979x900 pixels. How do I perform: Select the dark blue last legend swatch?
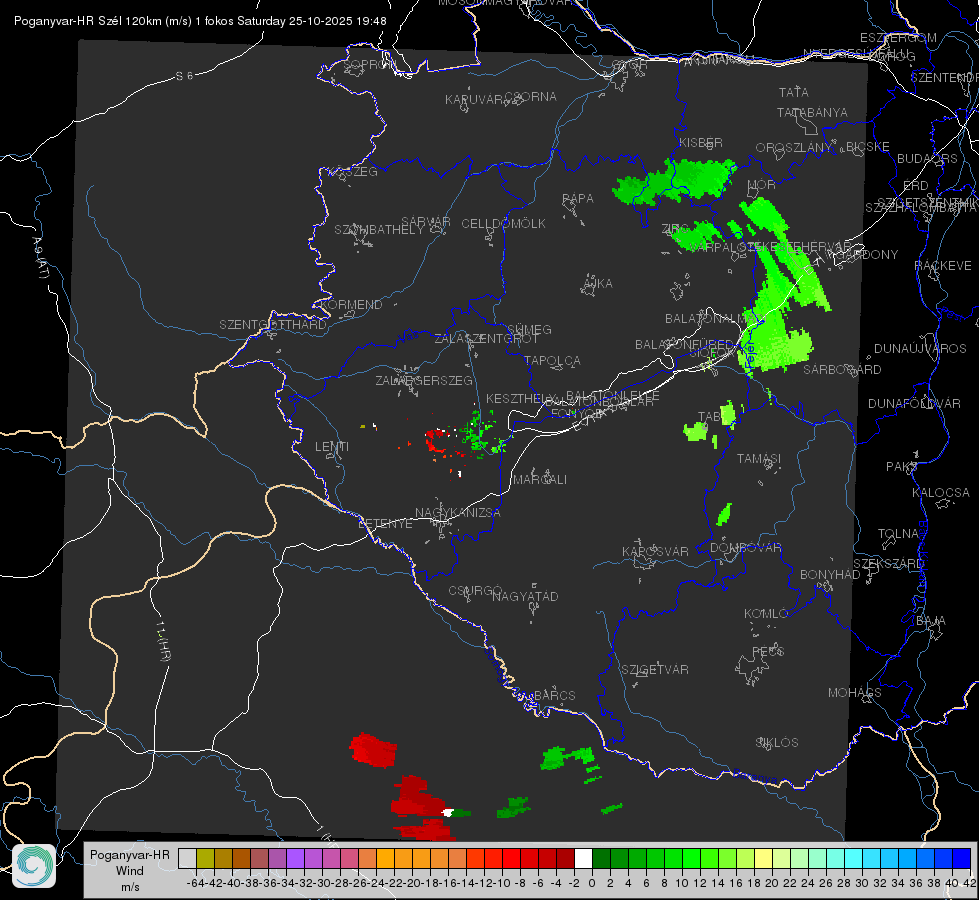coord(962,858)
